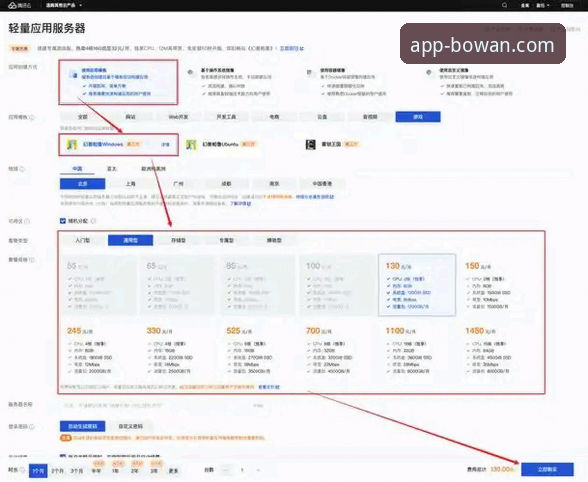588x482 pixels.
Task: Click the 详情 link on Windows image card
Action: click(x=165, y=144)
